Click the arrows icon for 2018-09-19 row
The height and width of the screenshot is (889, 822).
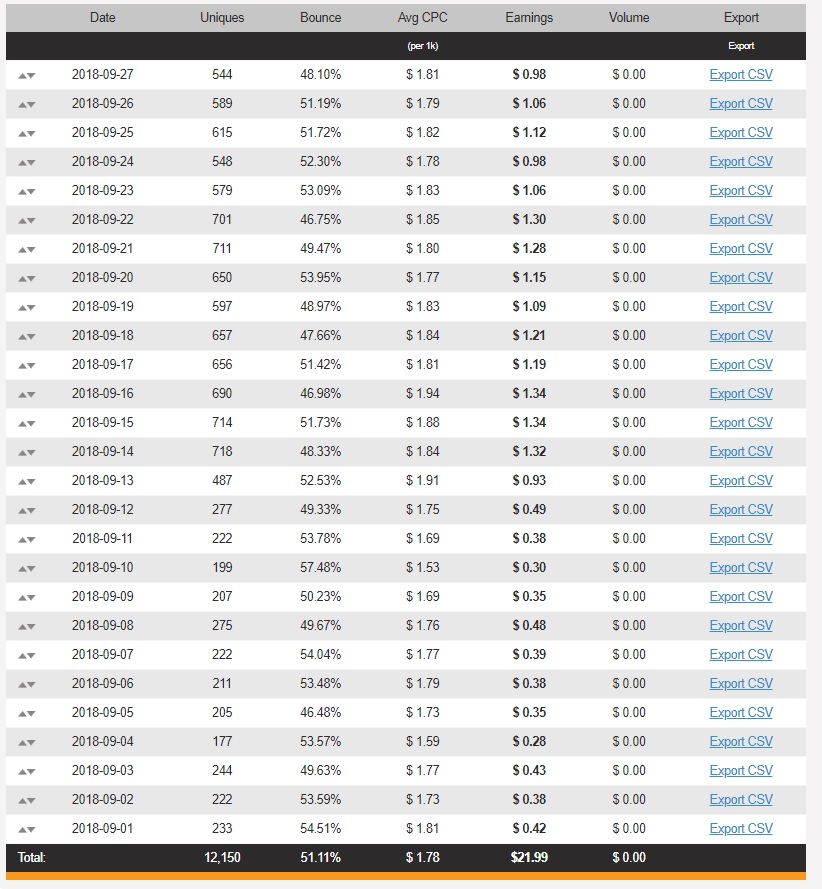(x=27, y=307)
